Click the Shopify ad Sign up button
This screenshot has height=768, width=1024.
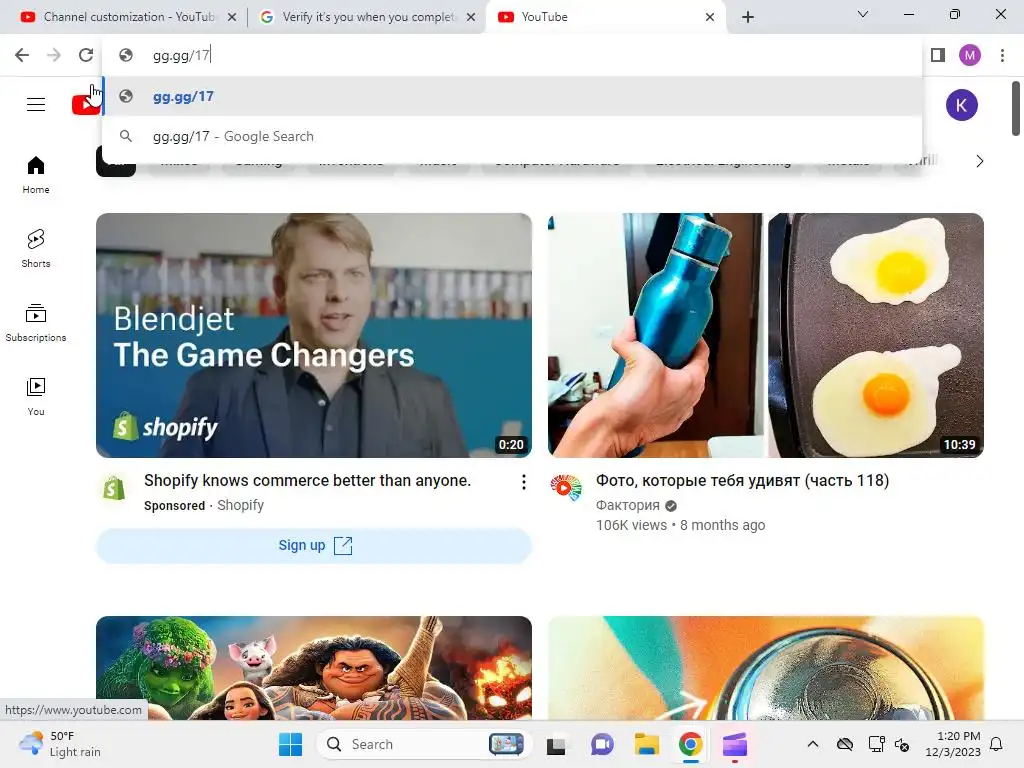tap(314, 545)
